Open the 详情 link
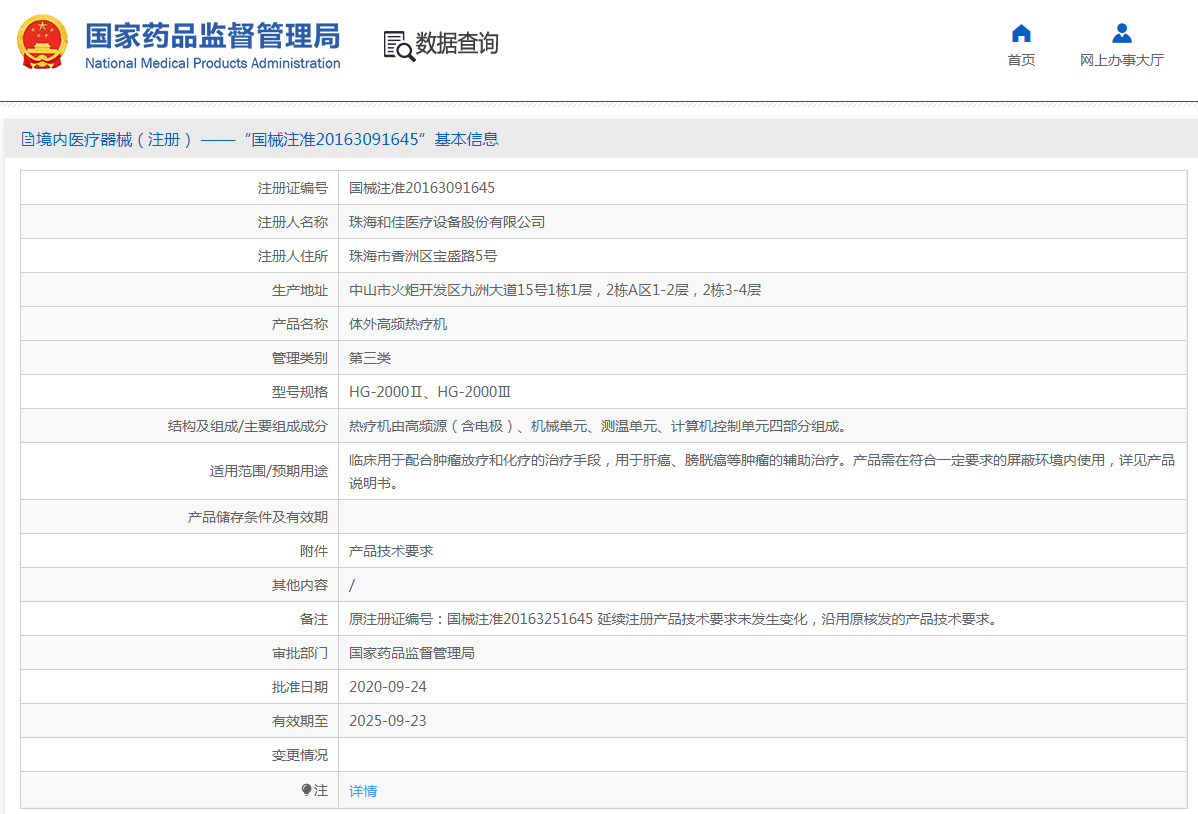Screen dimensions: 1198x814 [363, 791]
